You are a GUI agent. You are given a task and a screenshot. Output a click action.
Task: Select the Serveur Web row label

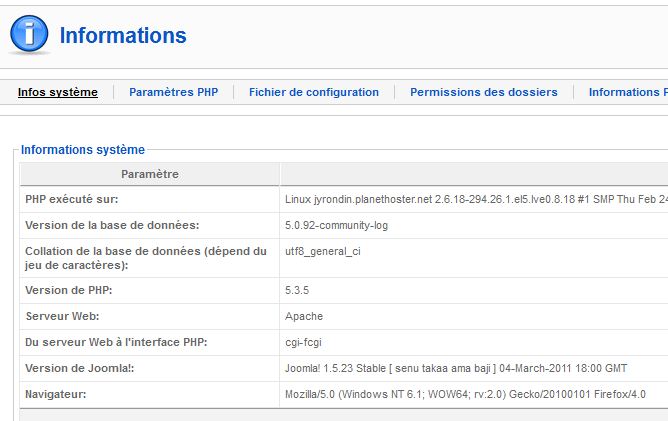coord(63,316)
